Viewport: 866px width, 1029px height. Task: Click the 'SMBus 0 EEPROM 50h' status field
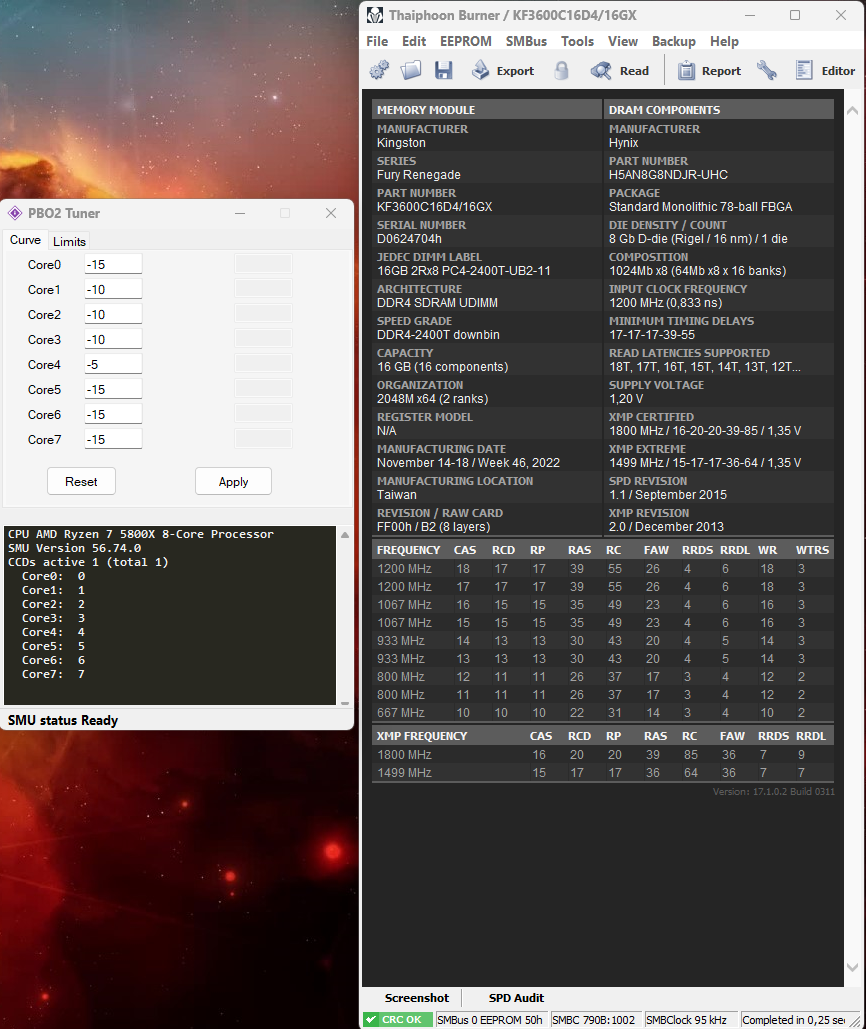coord(490,1019)
